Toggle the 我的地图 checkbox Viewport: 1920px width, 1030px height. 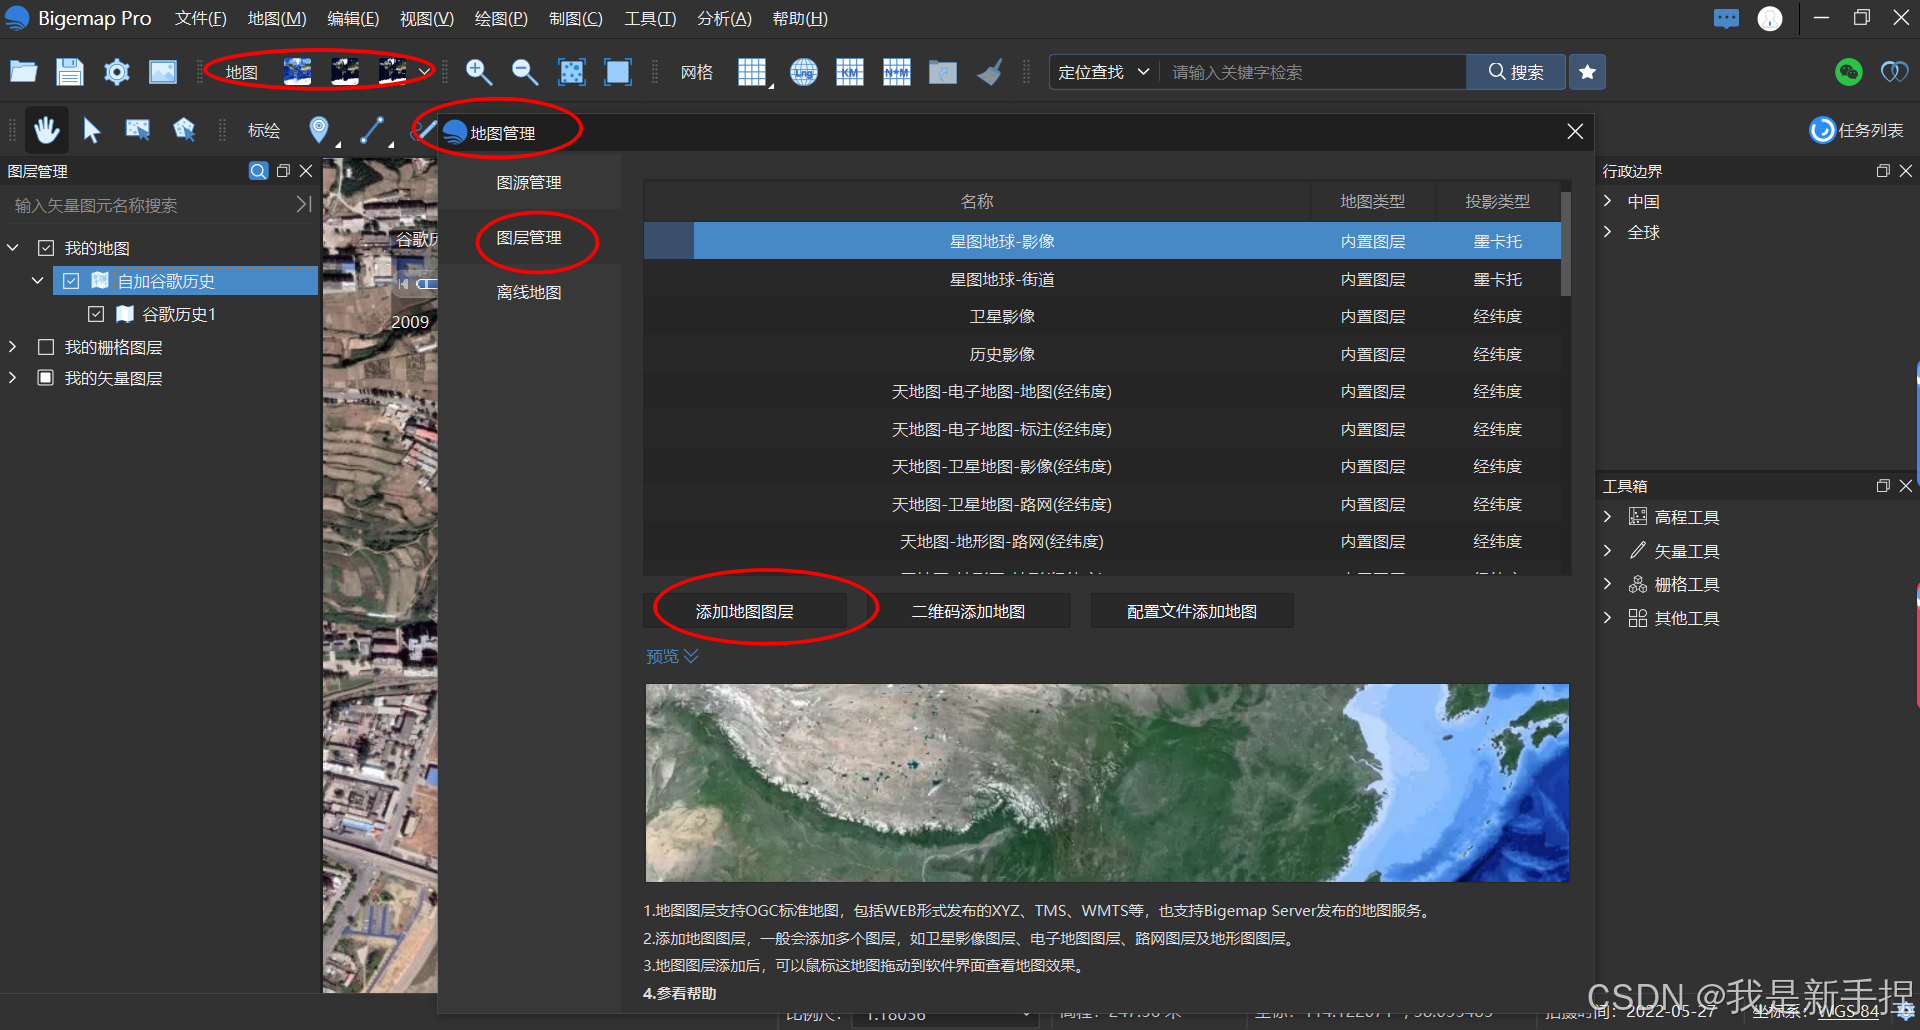[46, 248]
